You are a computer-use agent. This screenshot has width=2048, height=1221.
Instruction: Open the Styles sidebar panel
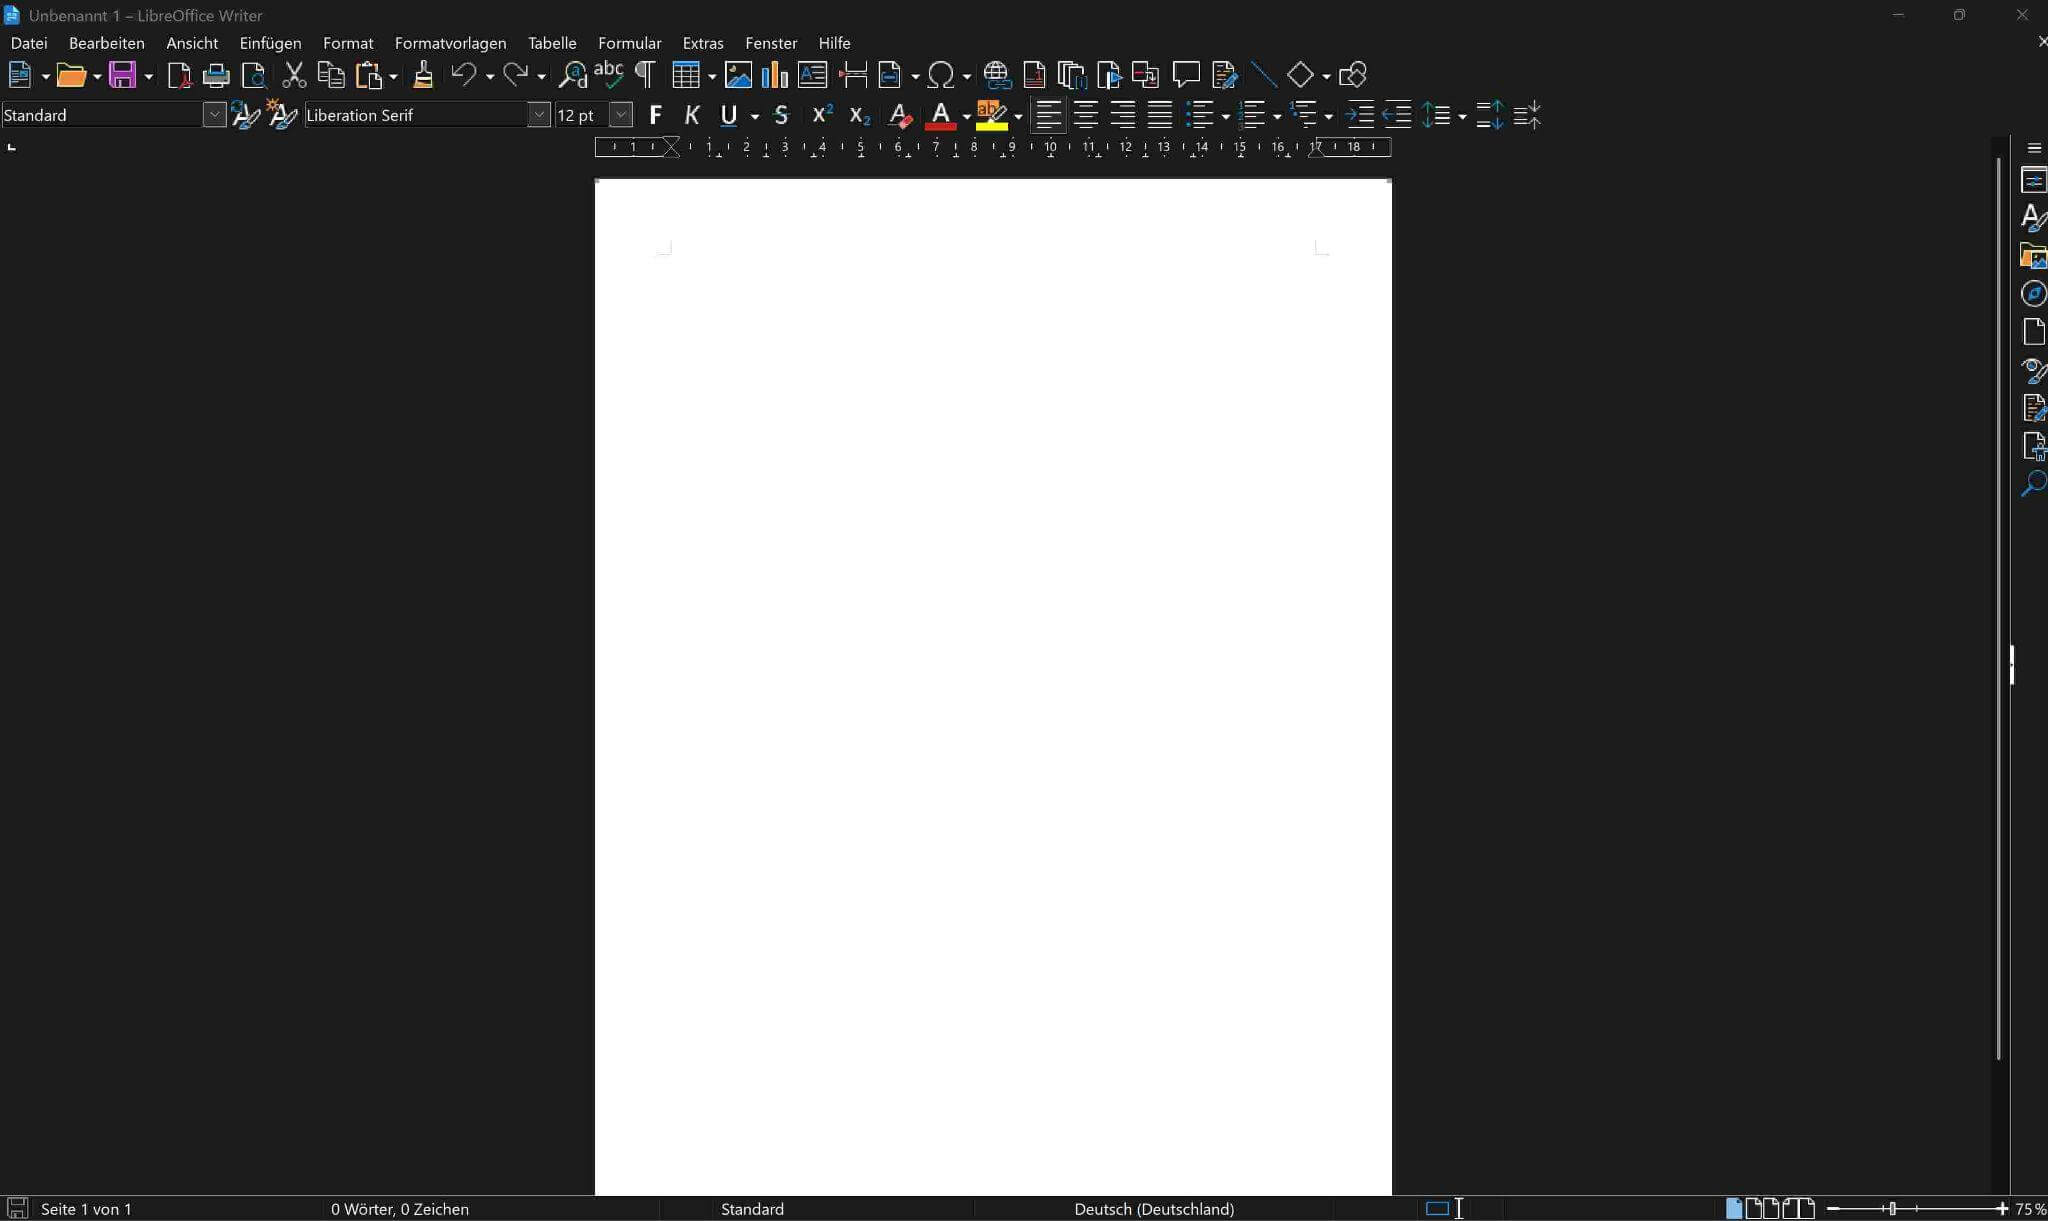pos(2035,217)
